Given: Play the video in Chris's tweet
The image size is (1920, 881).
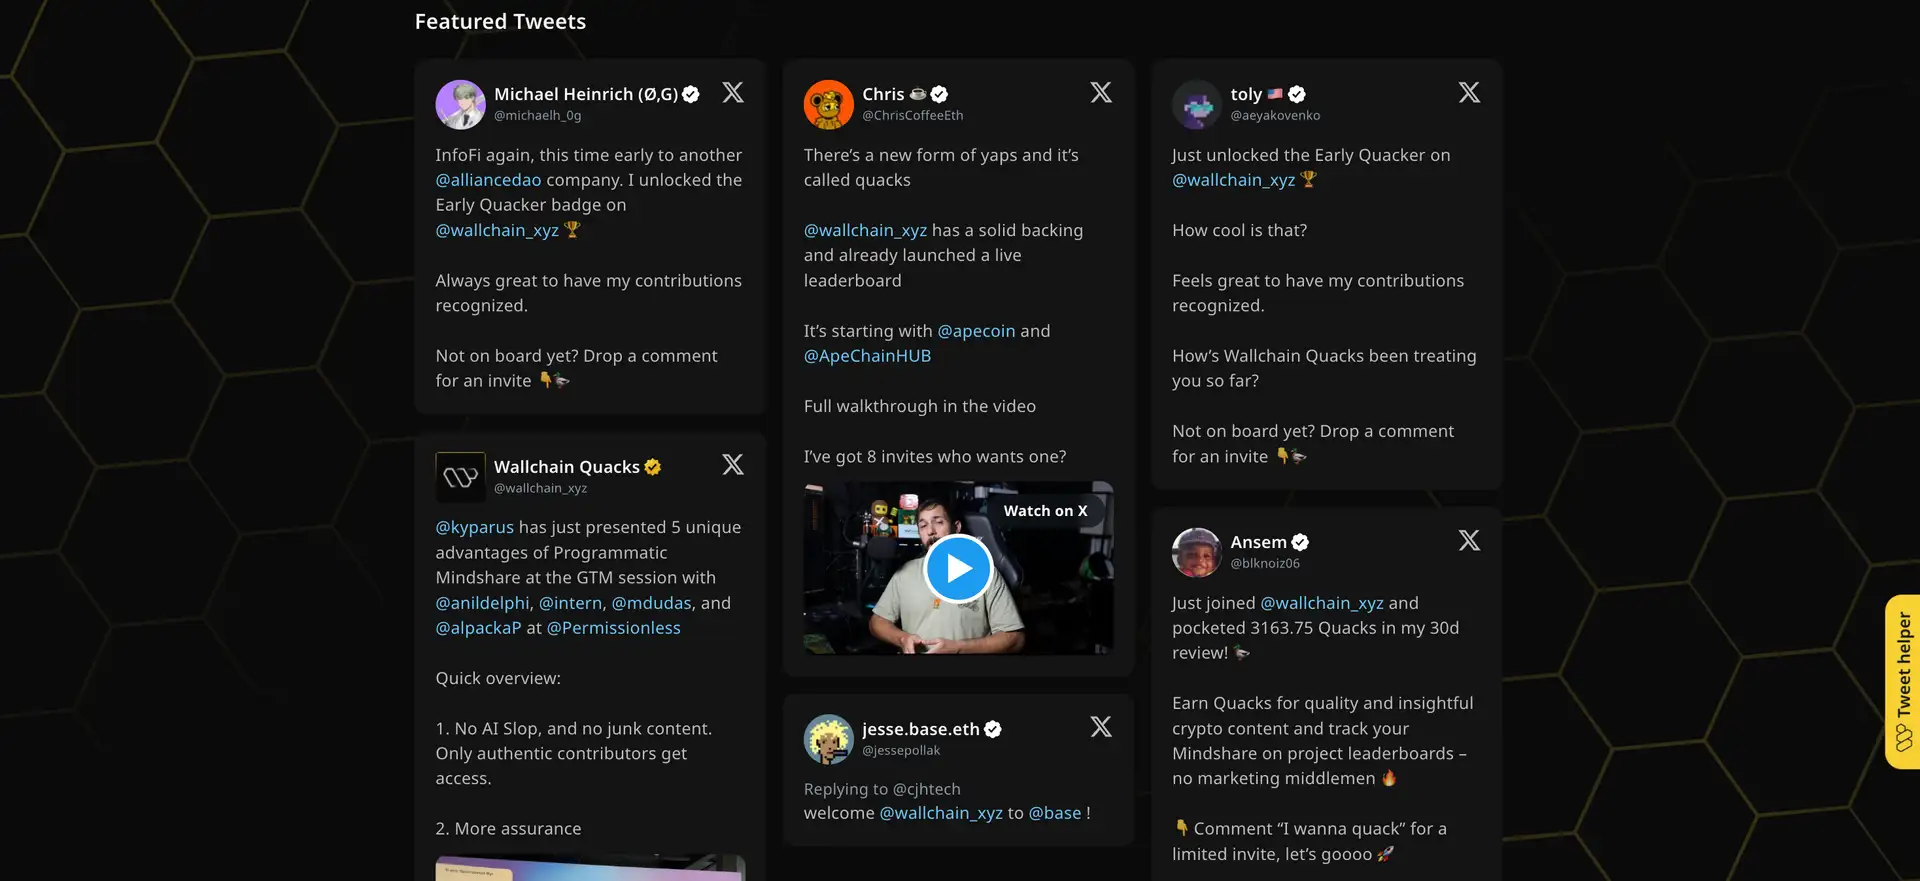Looking at the screenshot, I should click(958, 569).
